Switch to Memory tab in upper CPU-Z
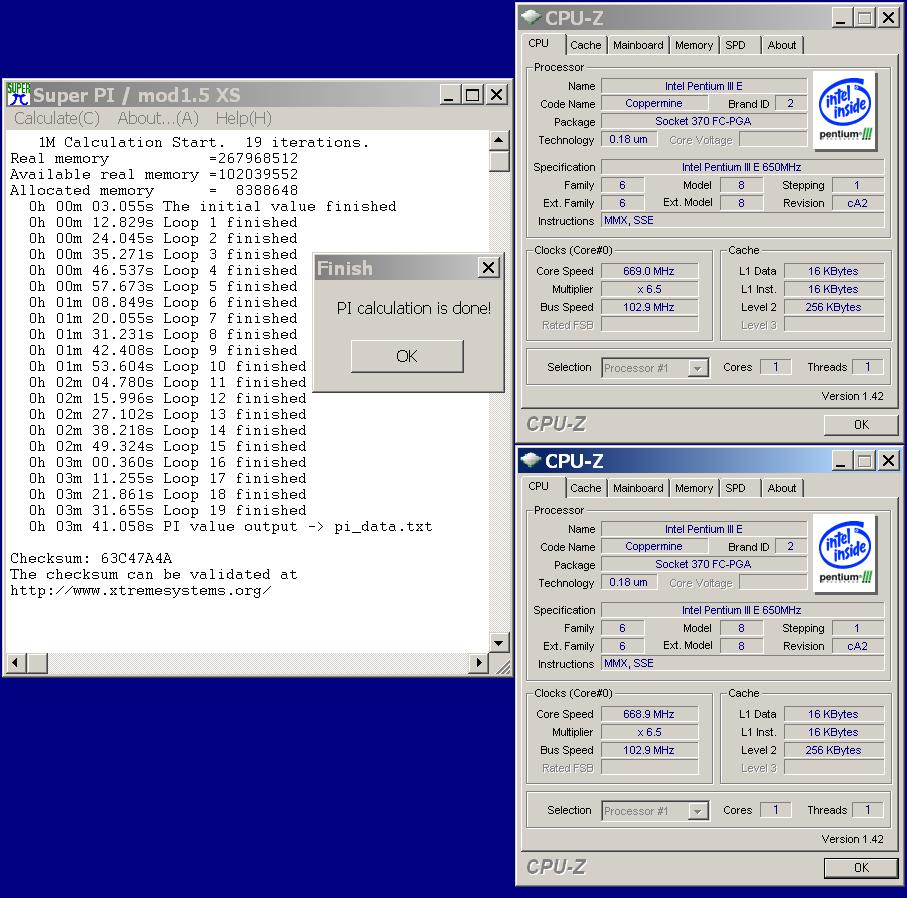Viewport: 907px width, 898px height. tap(694, 45)
